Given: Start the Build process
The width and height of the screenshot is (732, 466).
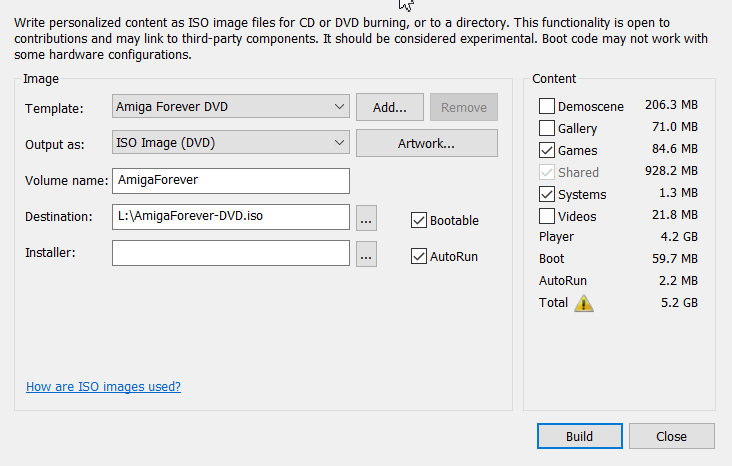Looking at the screenshot, I should [579, 436].
